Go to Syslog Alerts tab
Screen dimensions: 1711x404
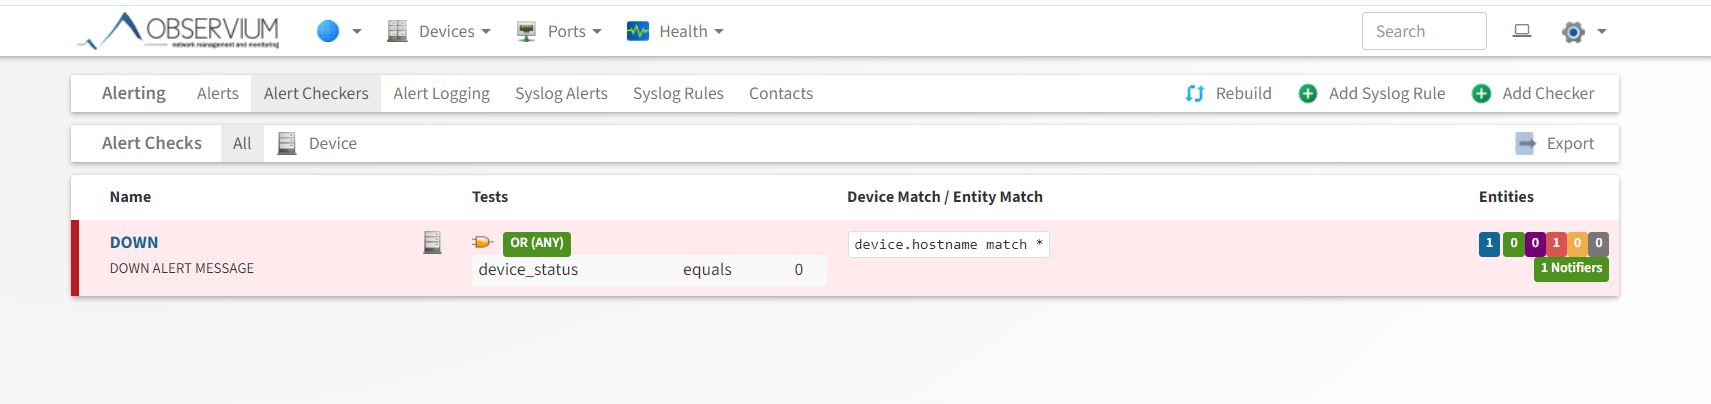[x=561, y=93]
